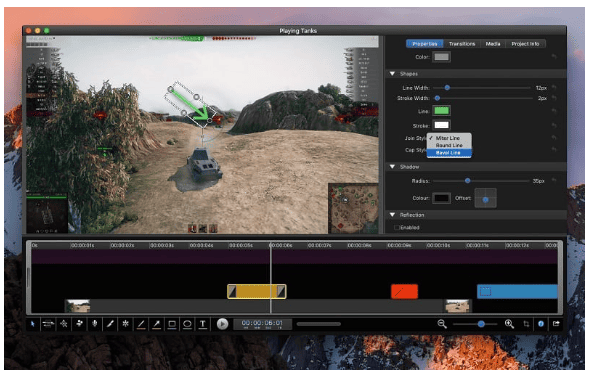Choose Miter Line in Join Style menu
Screen dimensions: 591x374
[449, 138]
